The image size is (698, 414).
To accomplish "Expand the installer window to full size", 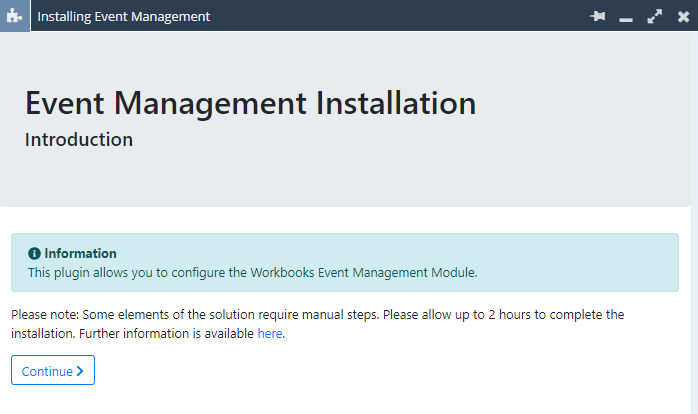I will point(655,16).
